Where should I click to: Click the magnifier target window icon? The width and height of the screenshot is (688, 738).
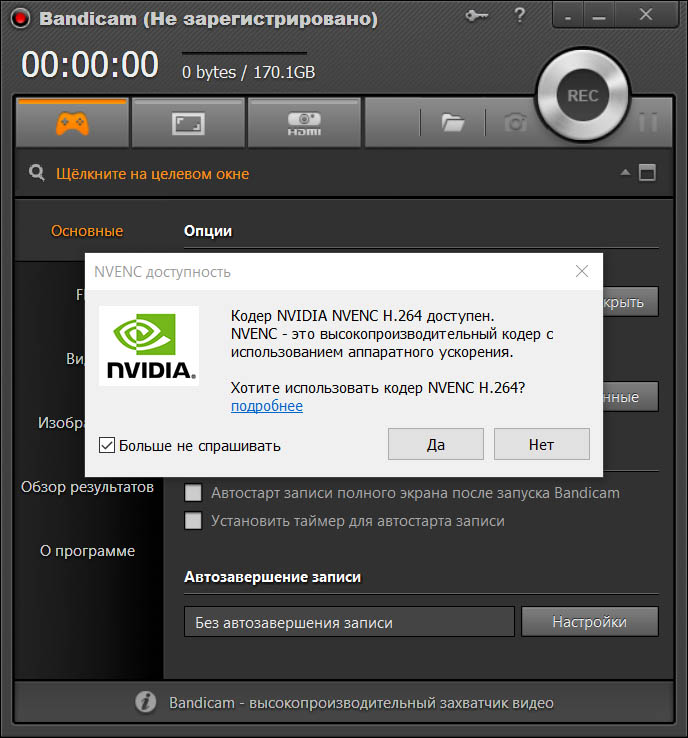tap(37, 173)
